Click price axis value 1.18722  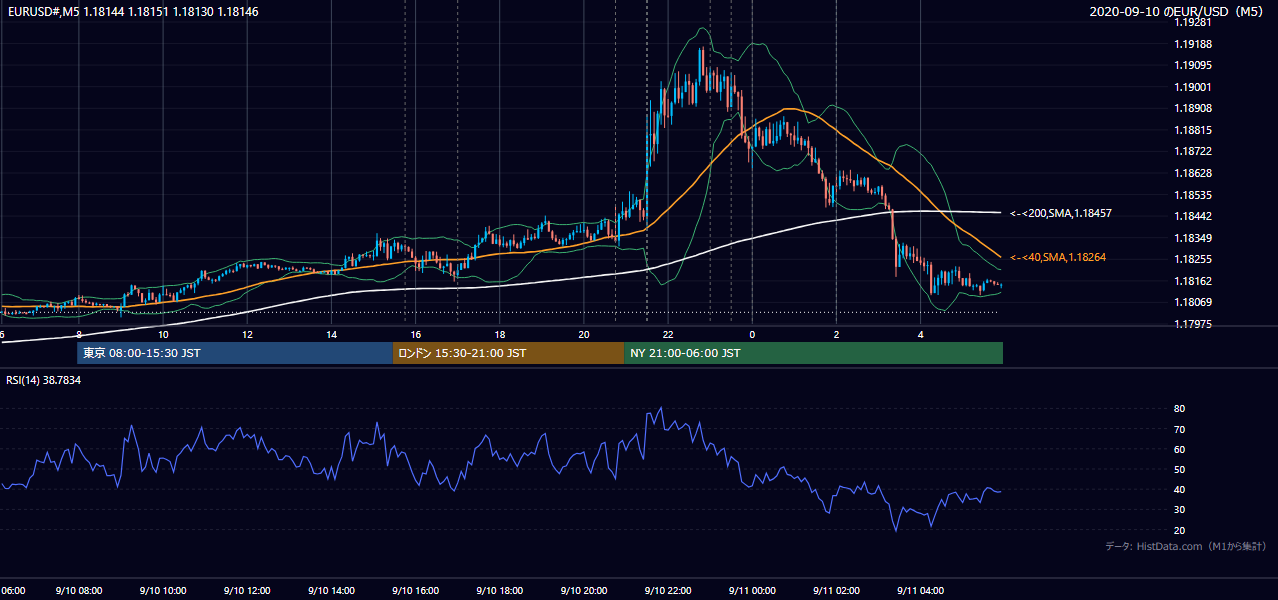pyautogui.click(x=1194, y=152)
